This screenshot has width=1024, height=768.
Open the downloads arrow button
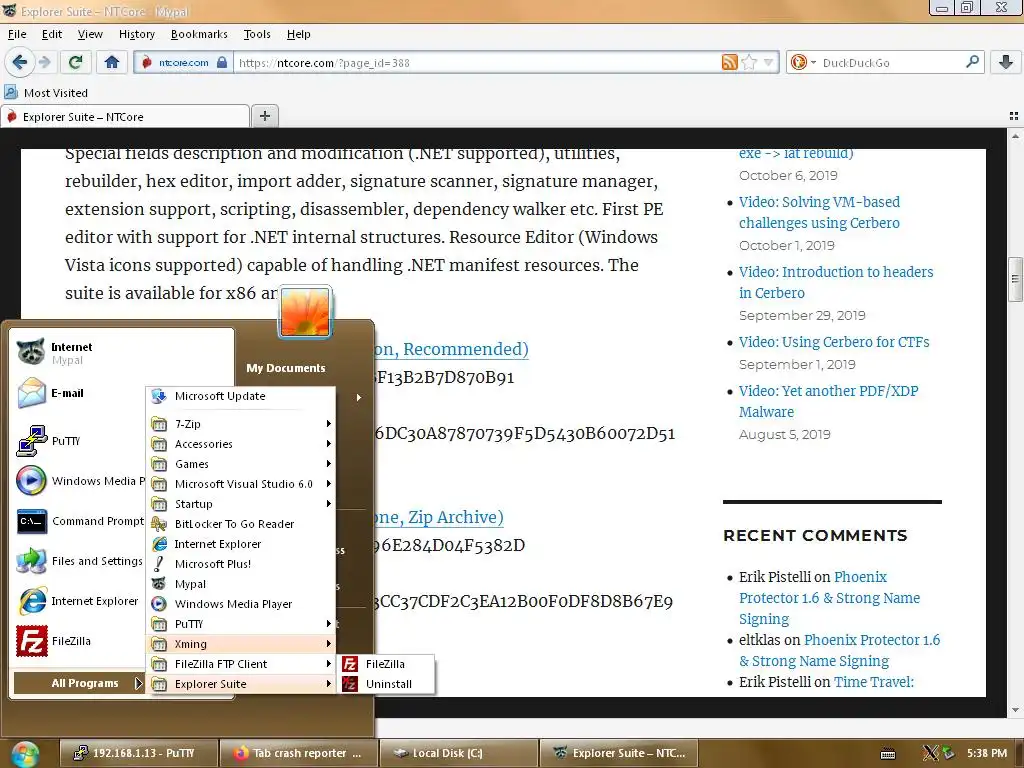coord(1006,62)
